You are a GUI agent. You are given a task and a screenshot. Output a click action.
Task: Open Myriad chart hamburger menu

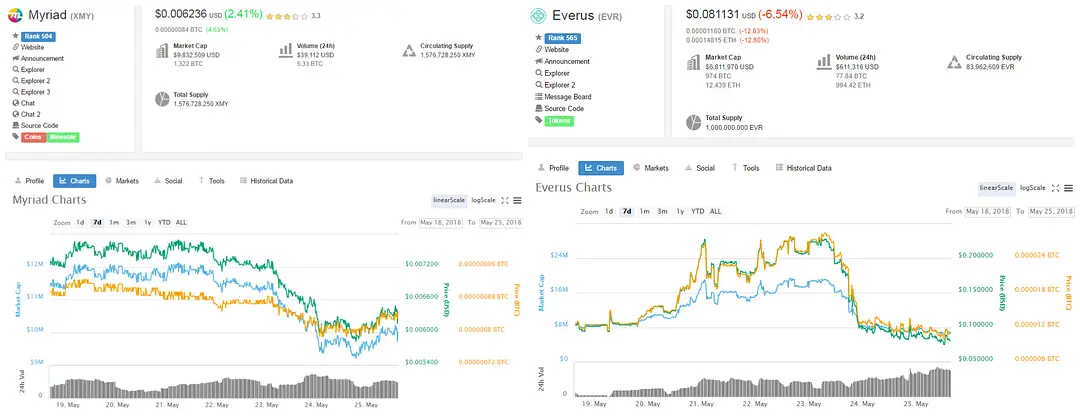click(x=517, y=201)
